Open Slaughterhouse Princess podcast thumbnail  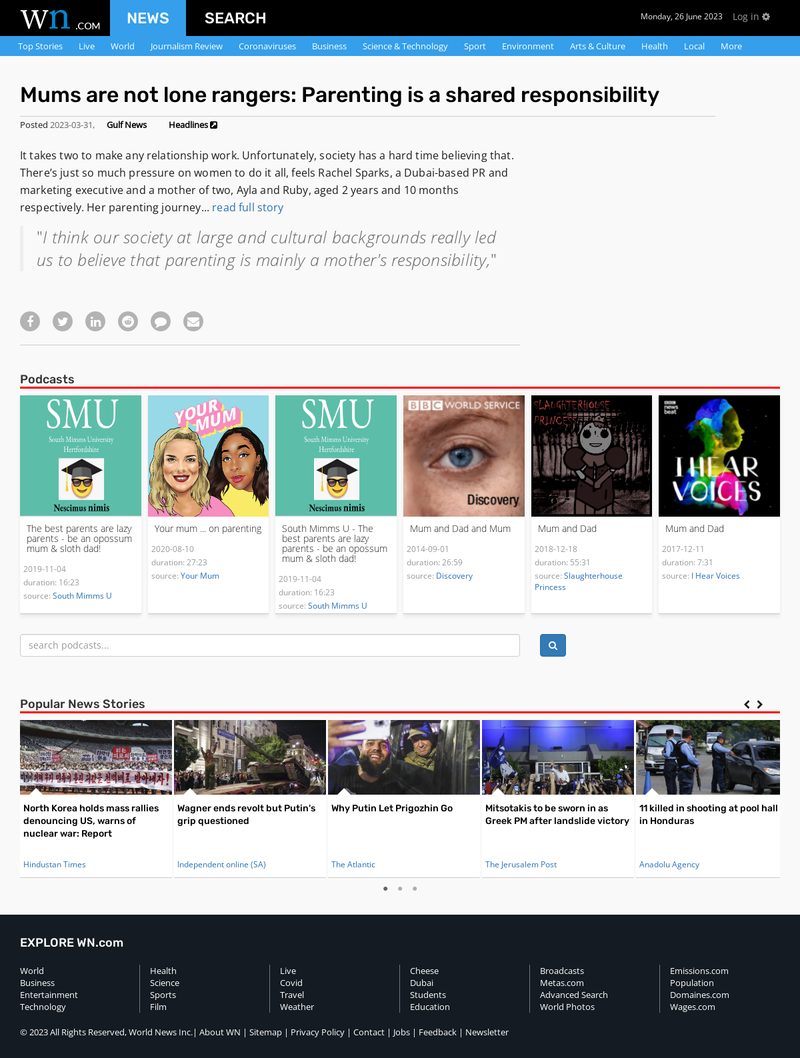pos(592,456)
